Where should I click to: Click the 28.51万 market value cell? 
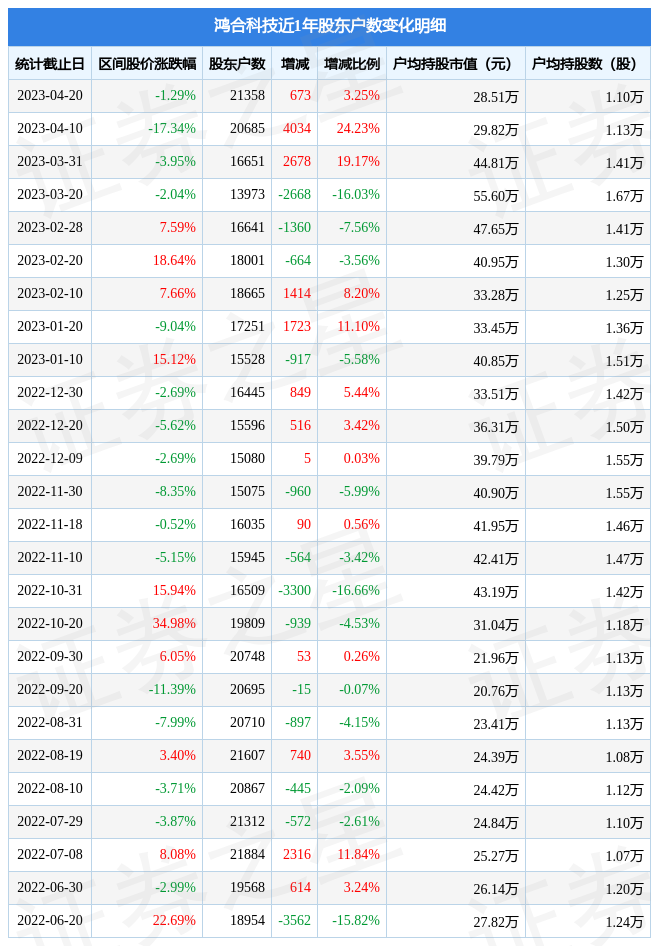coord(496,97)
